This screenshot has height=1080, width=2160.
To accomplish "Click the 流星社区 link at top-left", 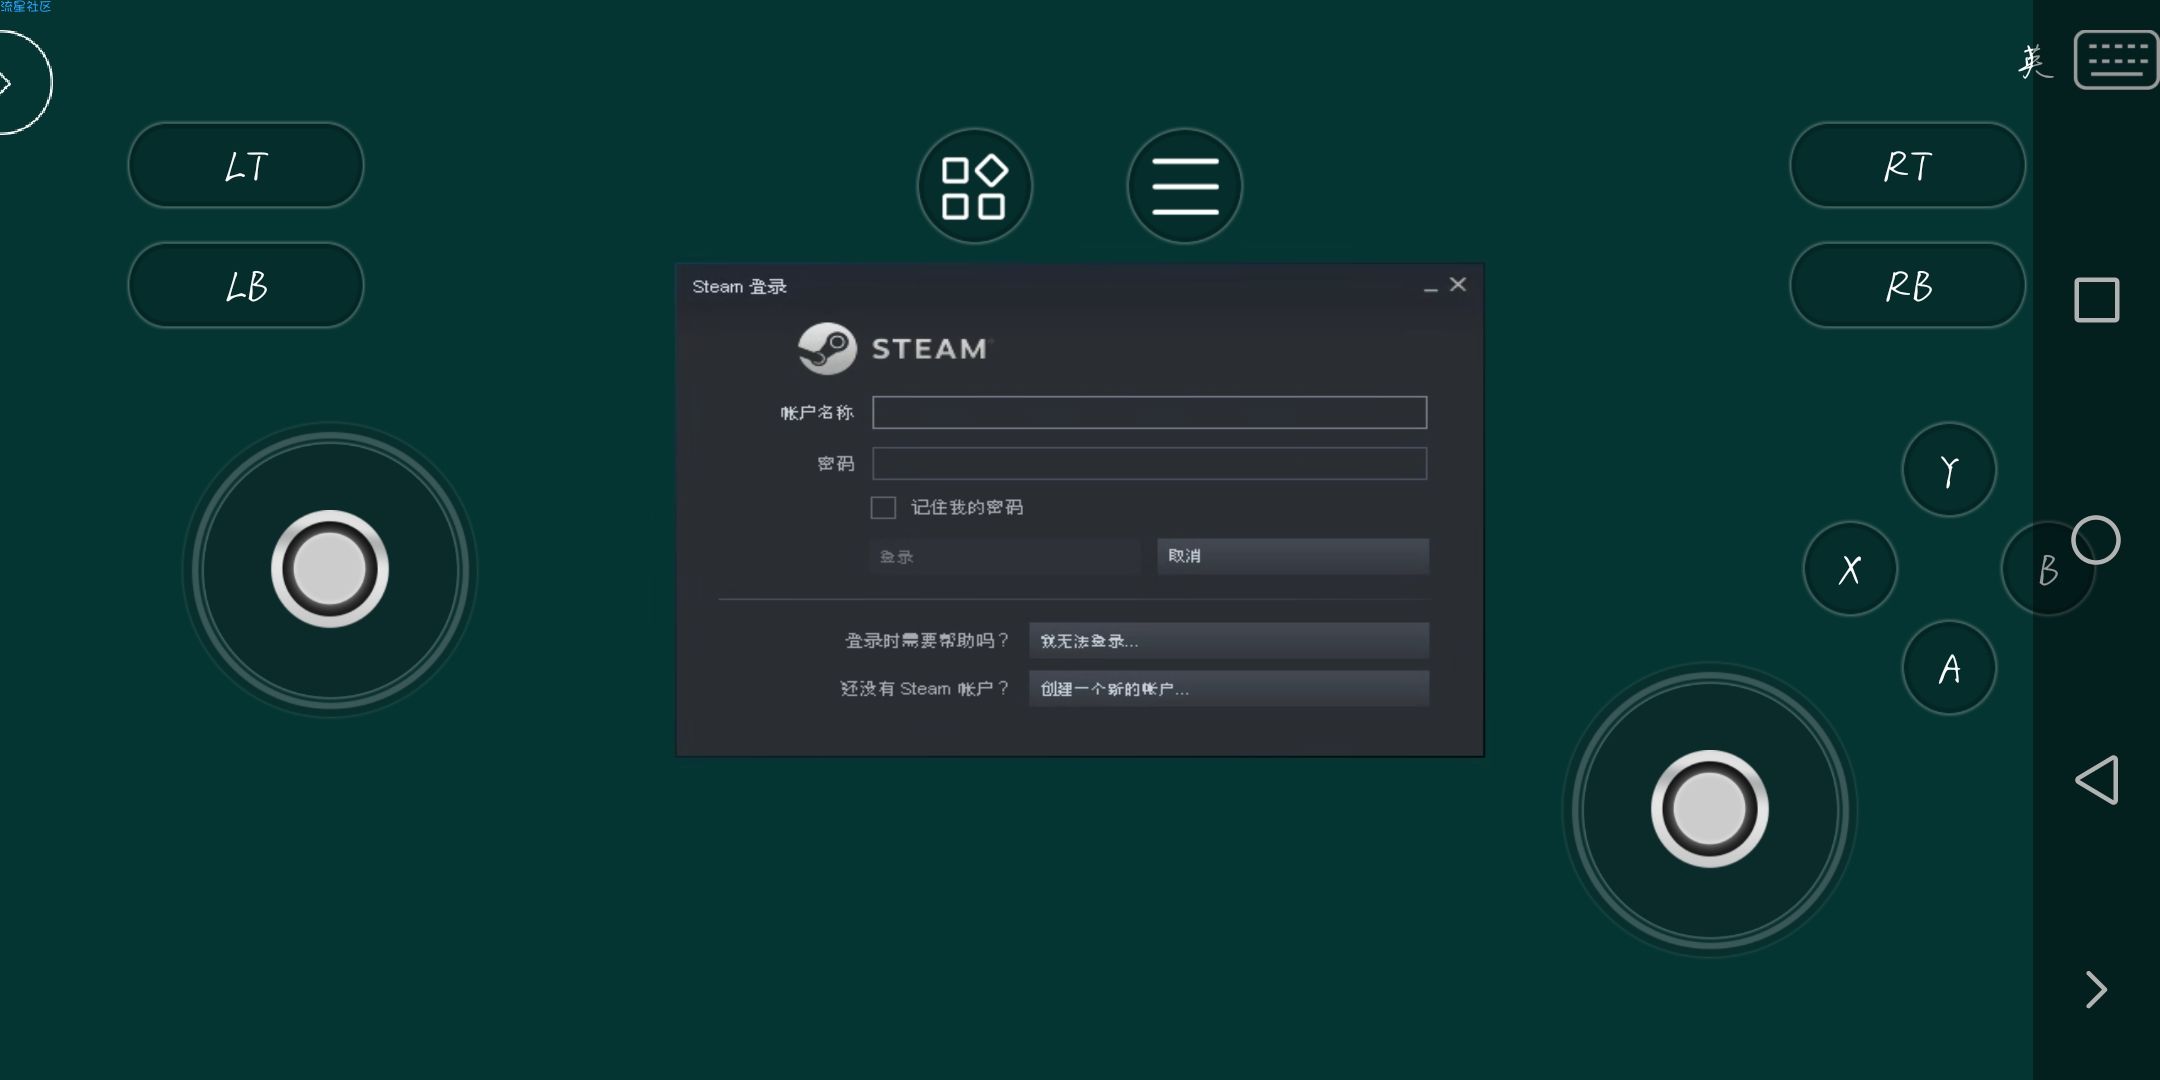I will click(26, 7).
